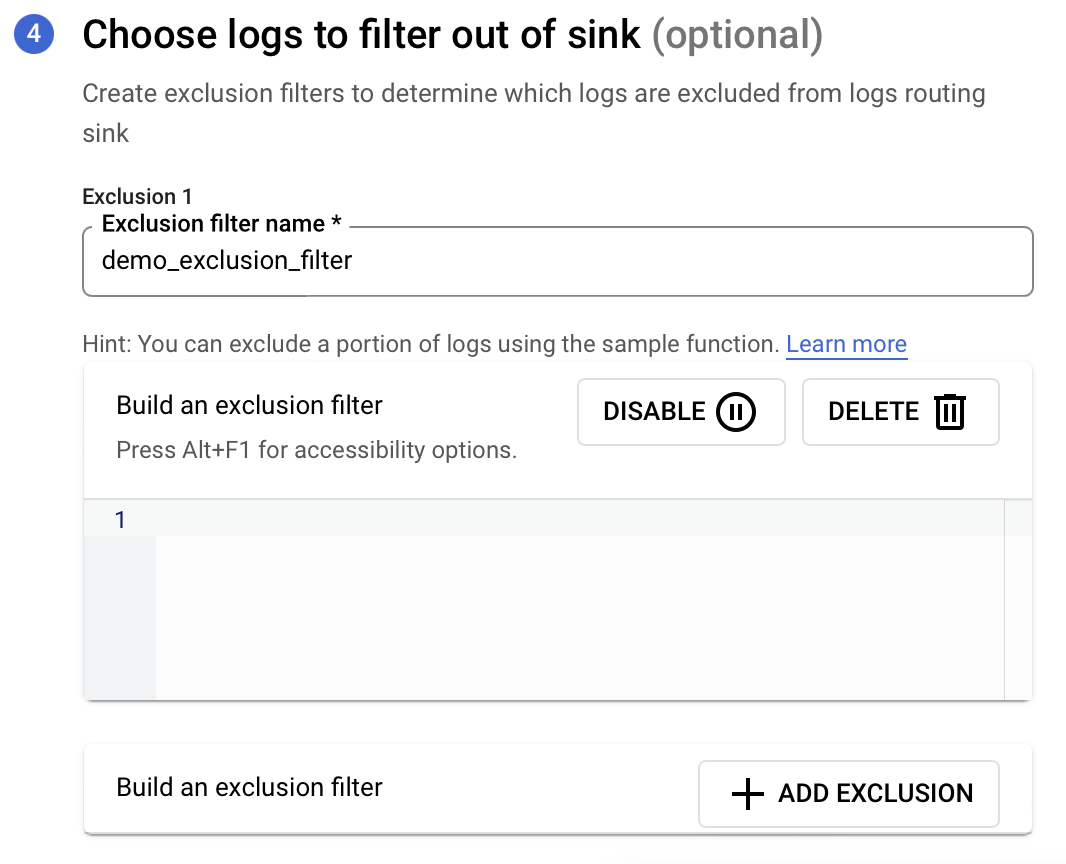This screenshot has height=864, width=1066.
Task: Click the empty area of the filter editor
Action: pyautogui.click(x=579, y=617)
